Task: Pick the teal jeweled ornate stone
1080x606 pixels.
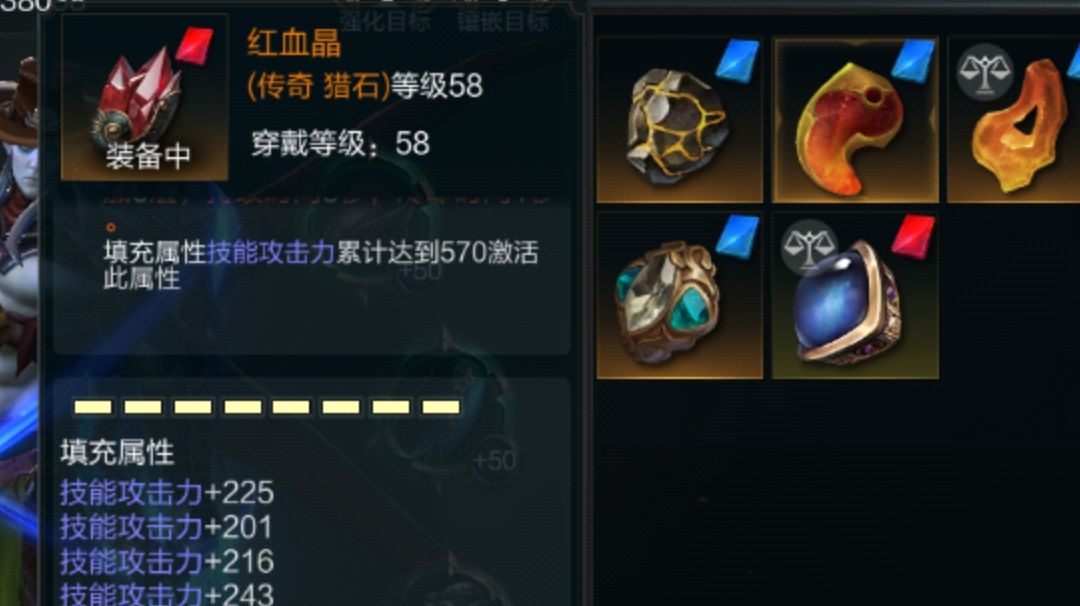Action: point(680,295)
